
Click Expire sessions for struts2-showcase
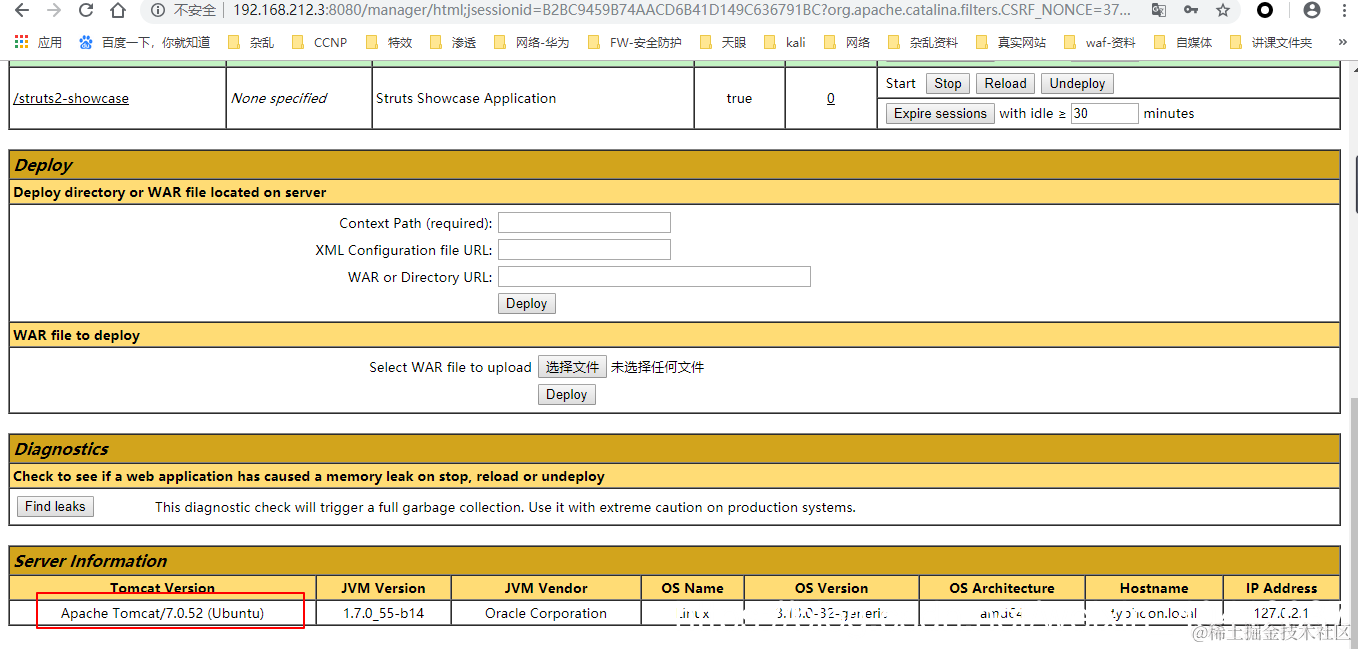(940, 114)
